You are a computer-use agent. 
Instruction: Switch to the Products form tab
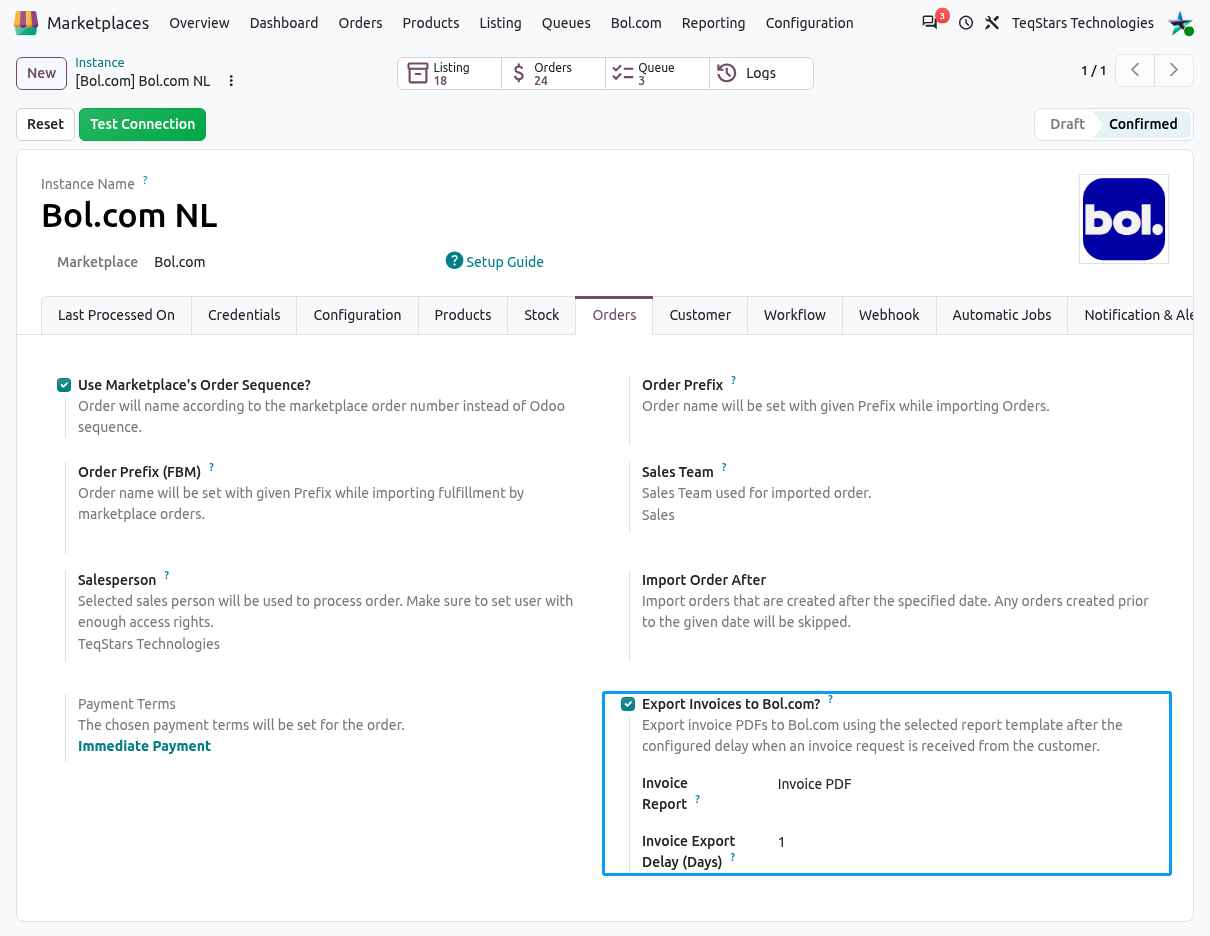[463, 315]
